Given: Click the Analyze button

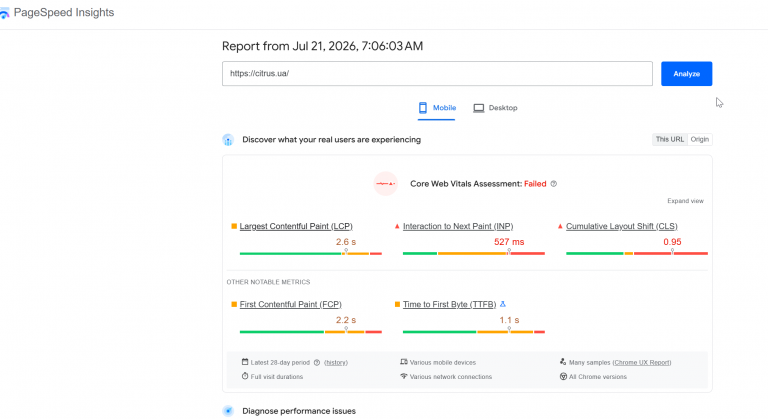Looking at the screenshot, I should (686, 74).
